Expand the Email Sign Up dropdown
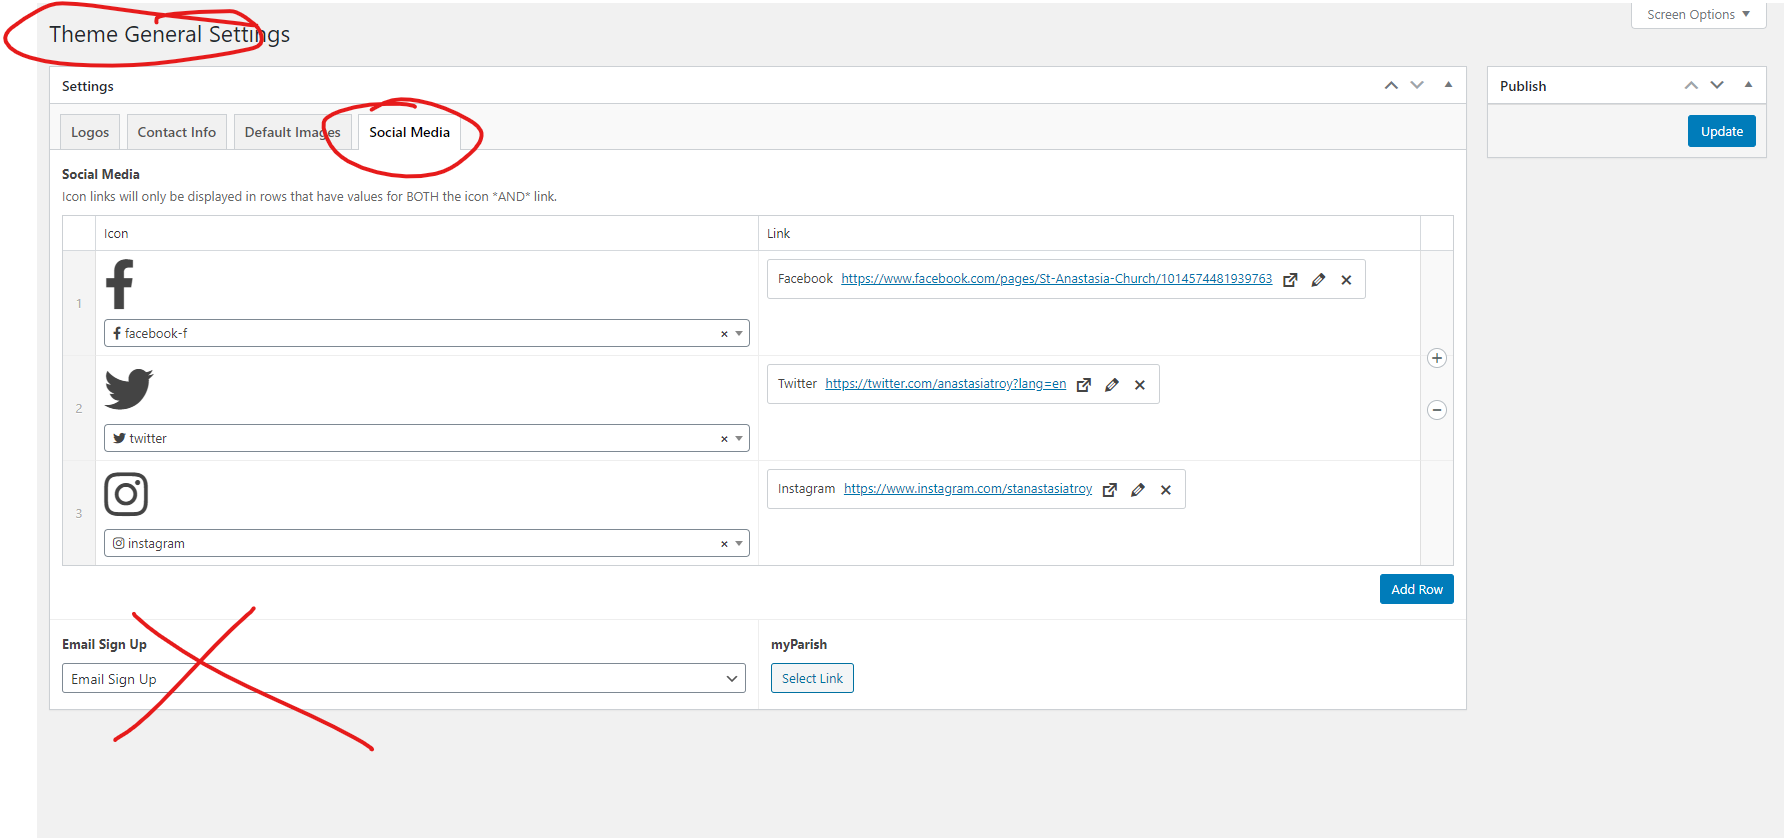 point(731,679)
